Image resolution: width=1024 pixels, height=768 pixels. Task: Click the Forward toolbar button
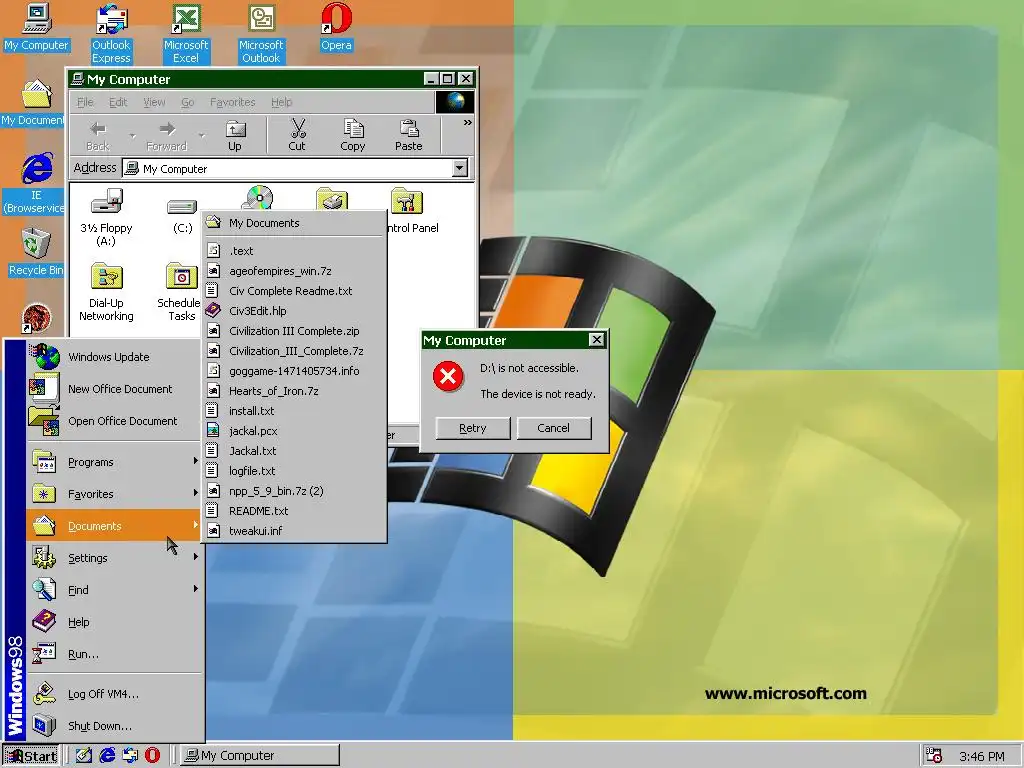pos(167,136)
